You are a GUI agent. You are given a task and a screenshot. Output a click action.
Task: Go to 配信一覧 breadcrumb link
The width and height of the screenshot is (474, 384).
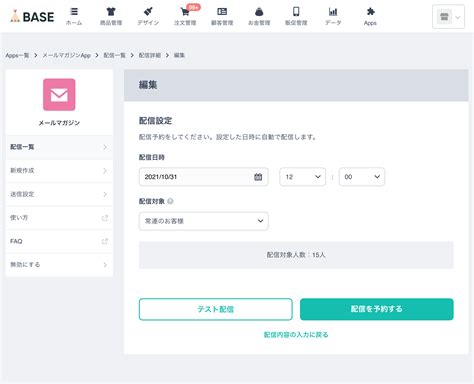coord(115,55)
